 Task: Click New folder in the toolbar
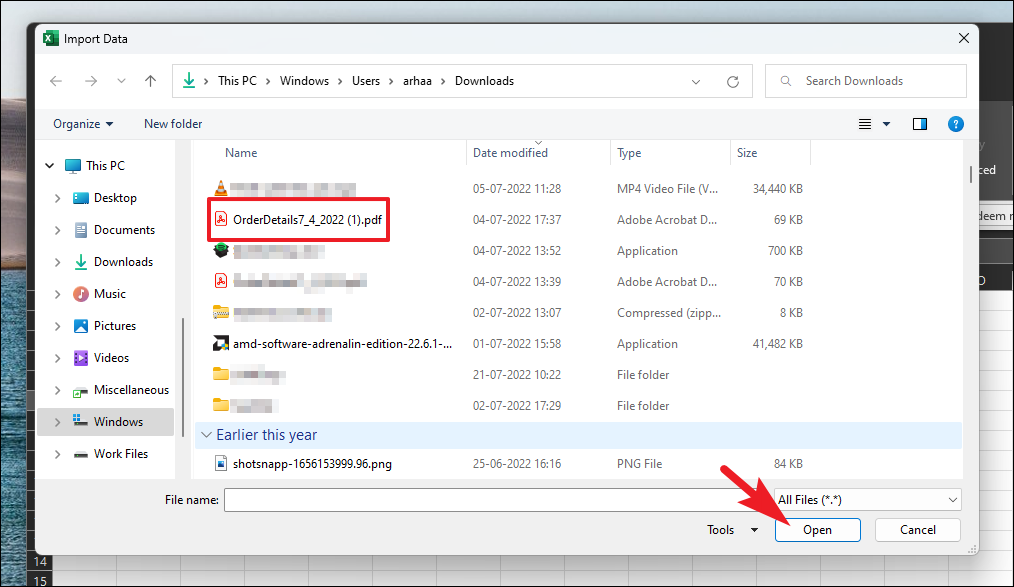click(x=172, y=123)
